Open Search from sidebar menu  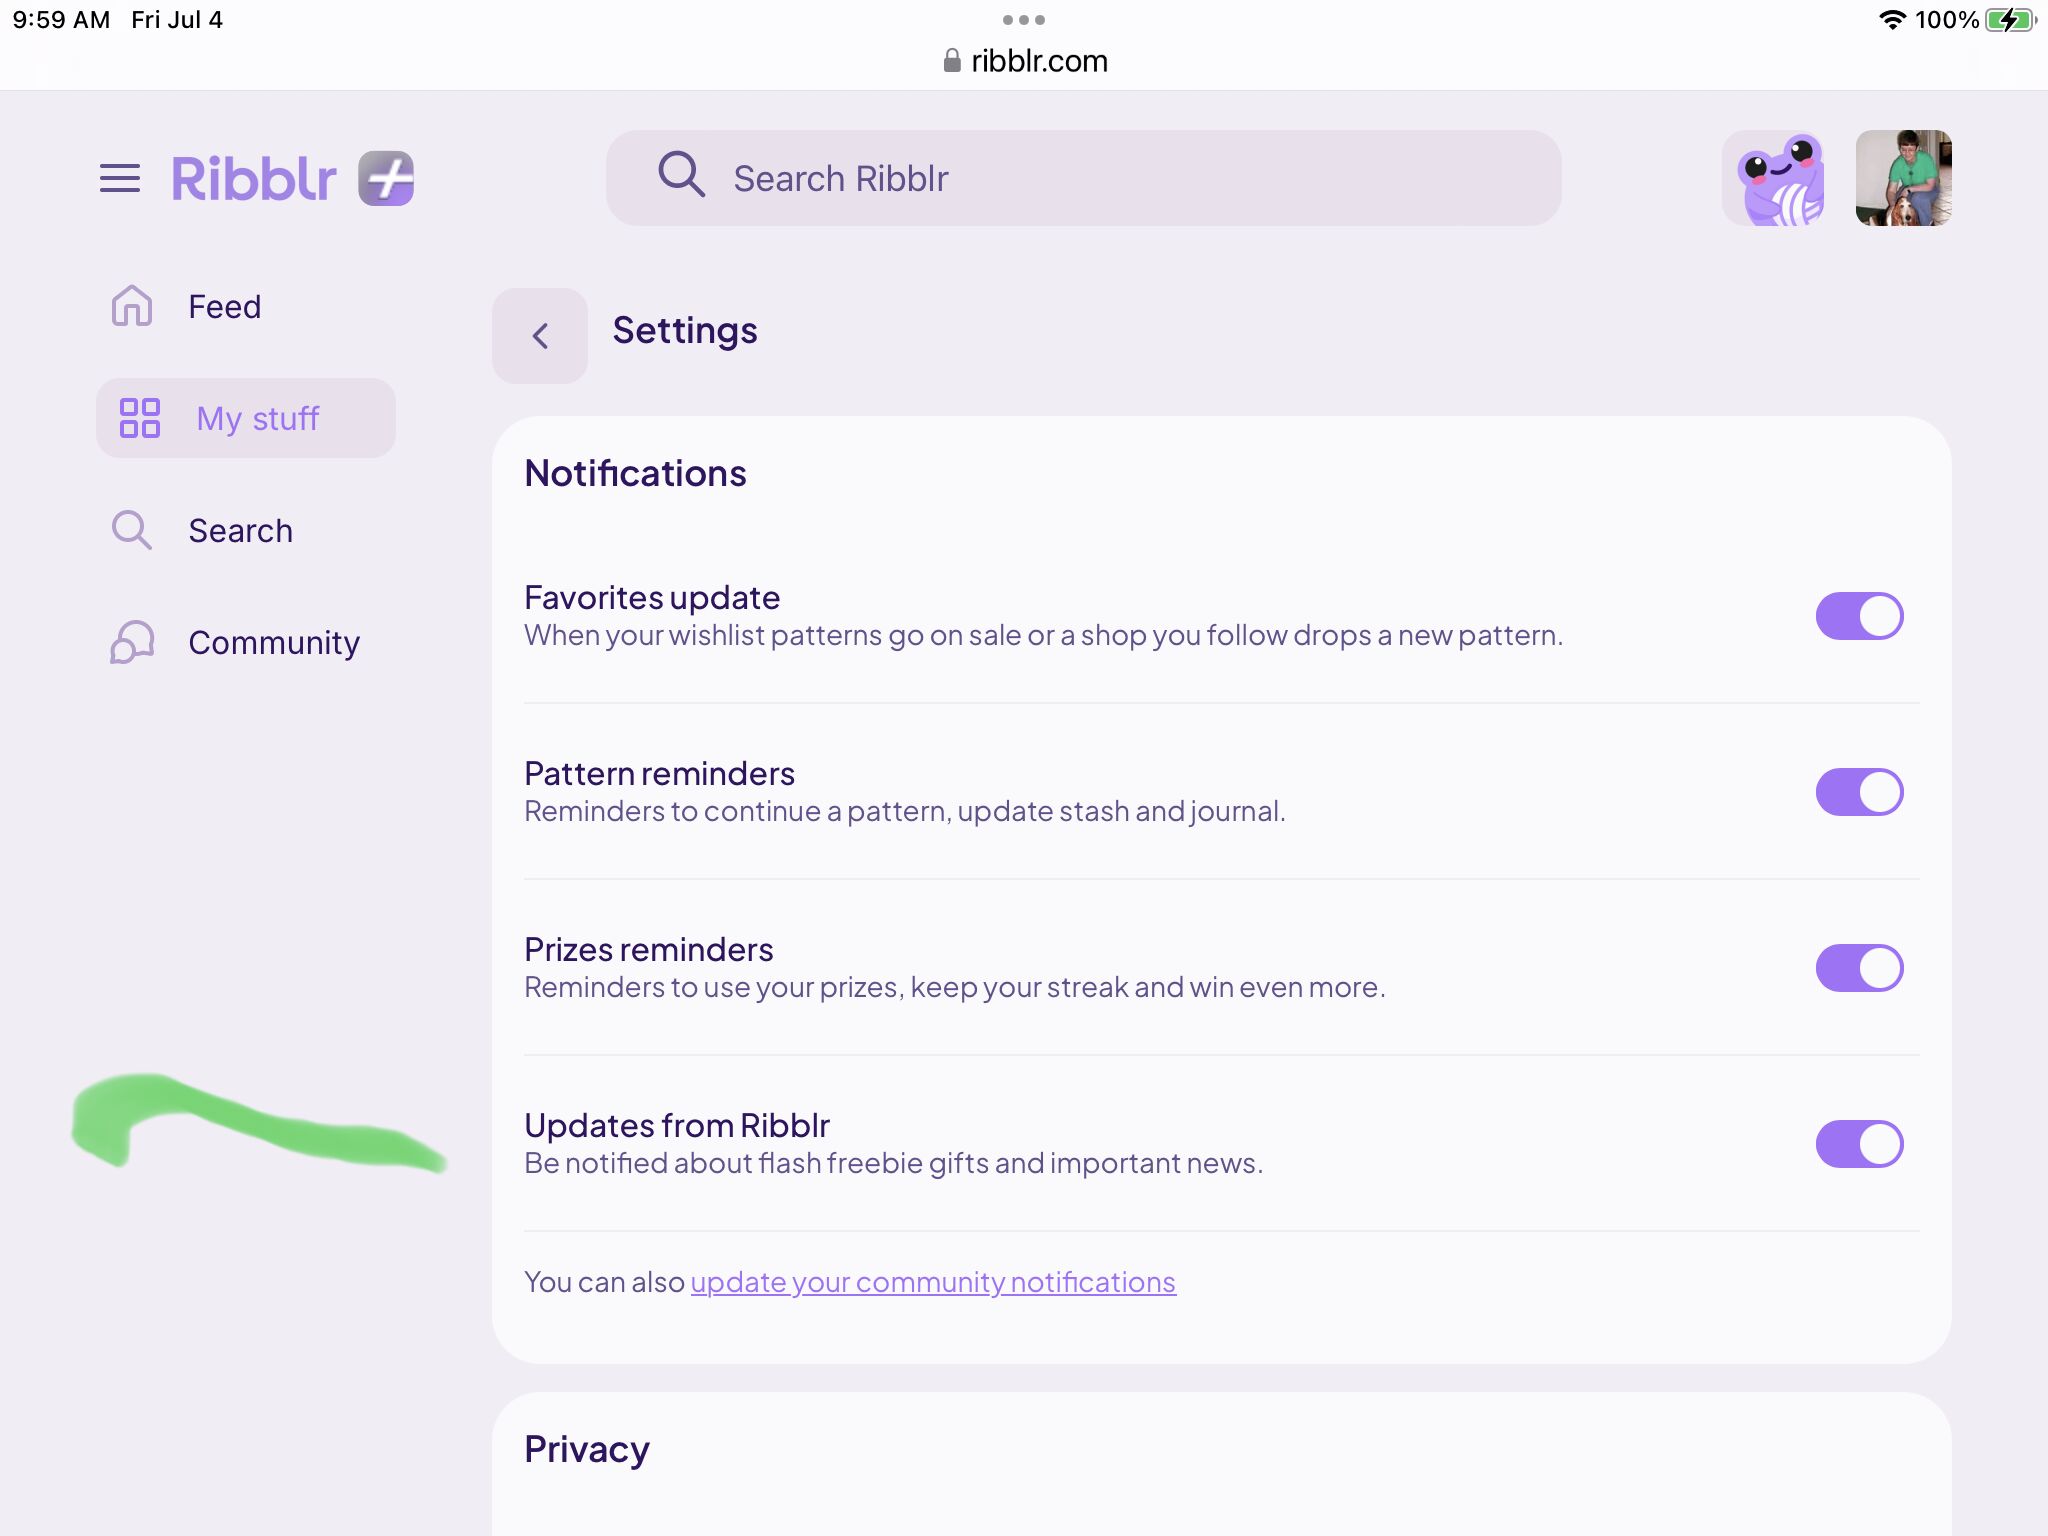(246, 530)
